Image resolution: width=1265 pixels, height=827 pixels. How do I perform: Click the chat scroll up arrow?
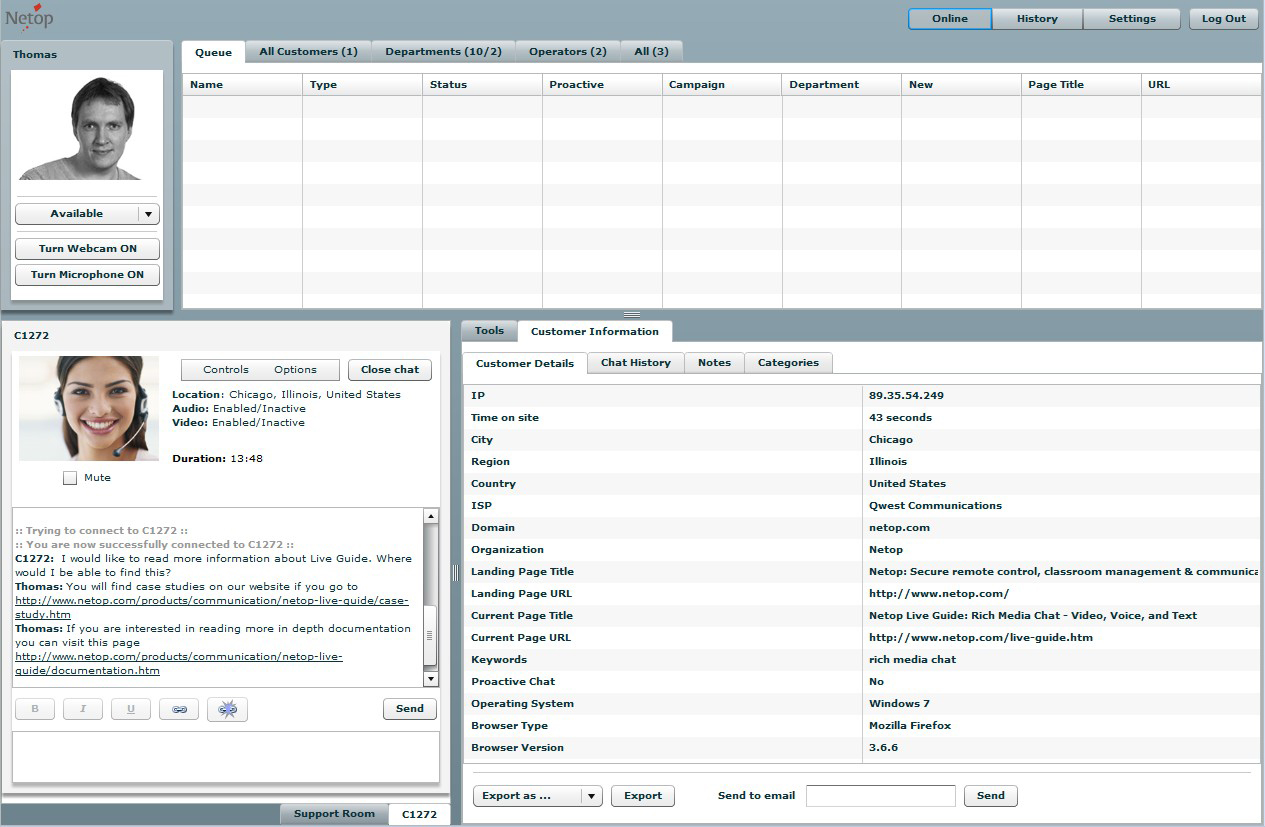click(x=431, y=517)
